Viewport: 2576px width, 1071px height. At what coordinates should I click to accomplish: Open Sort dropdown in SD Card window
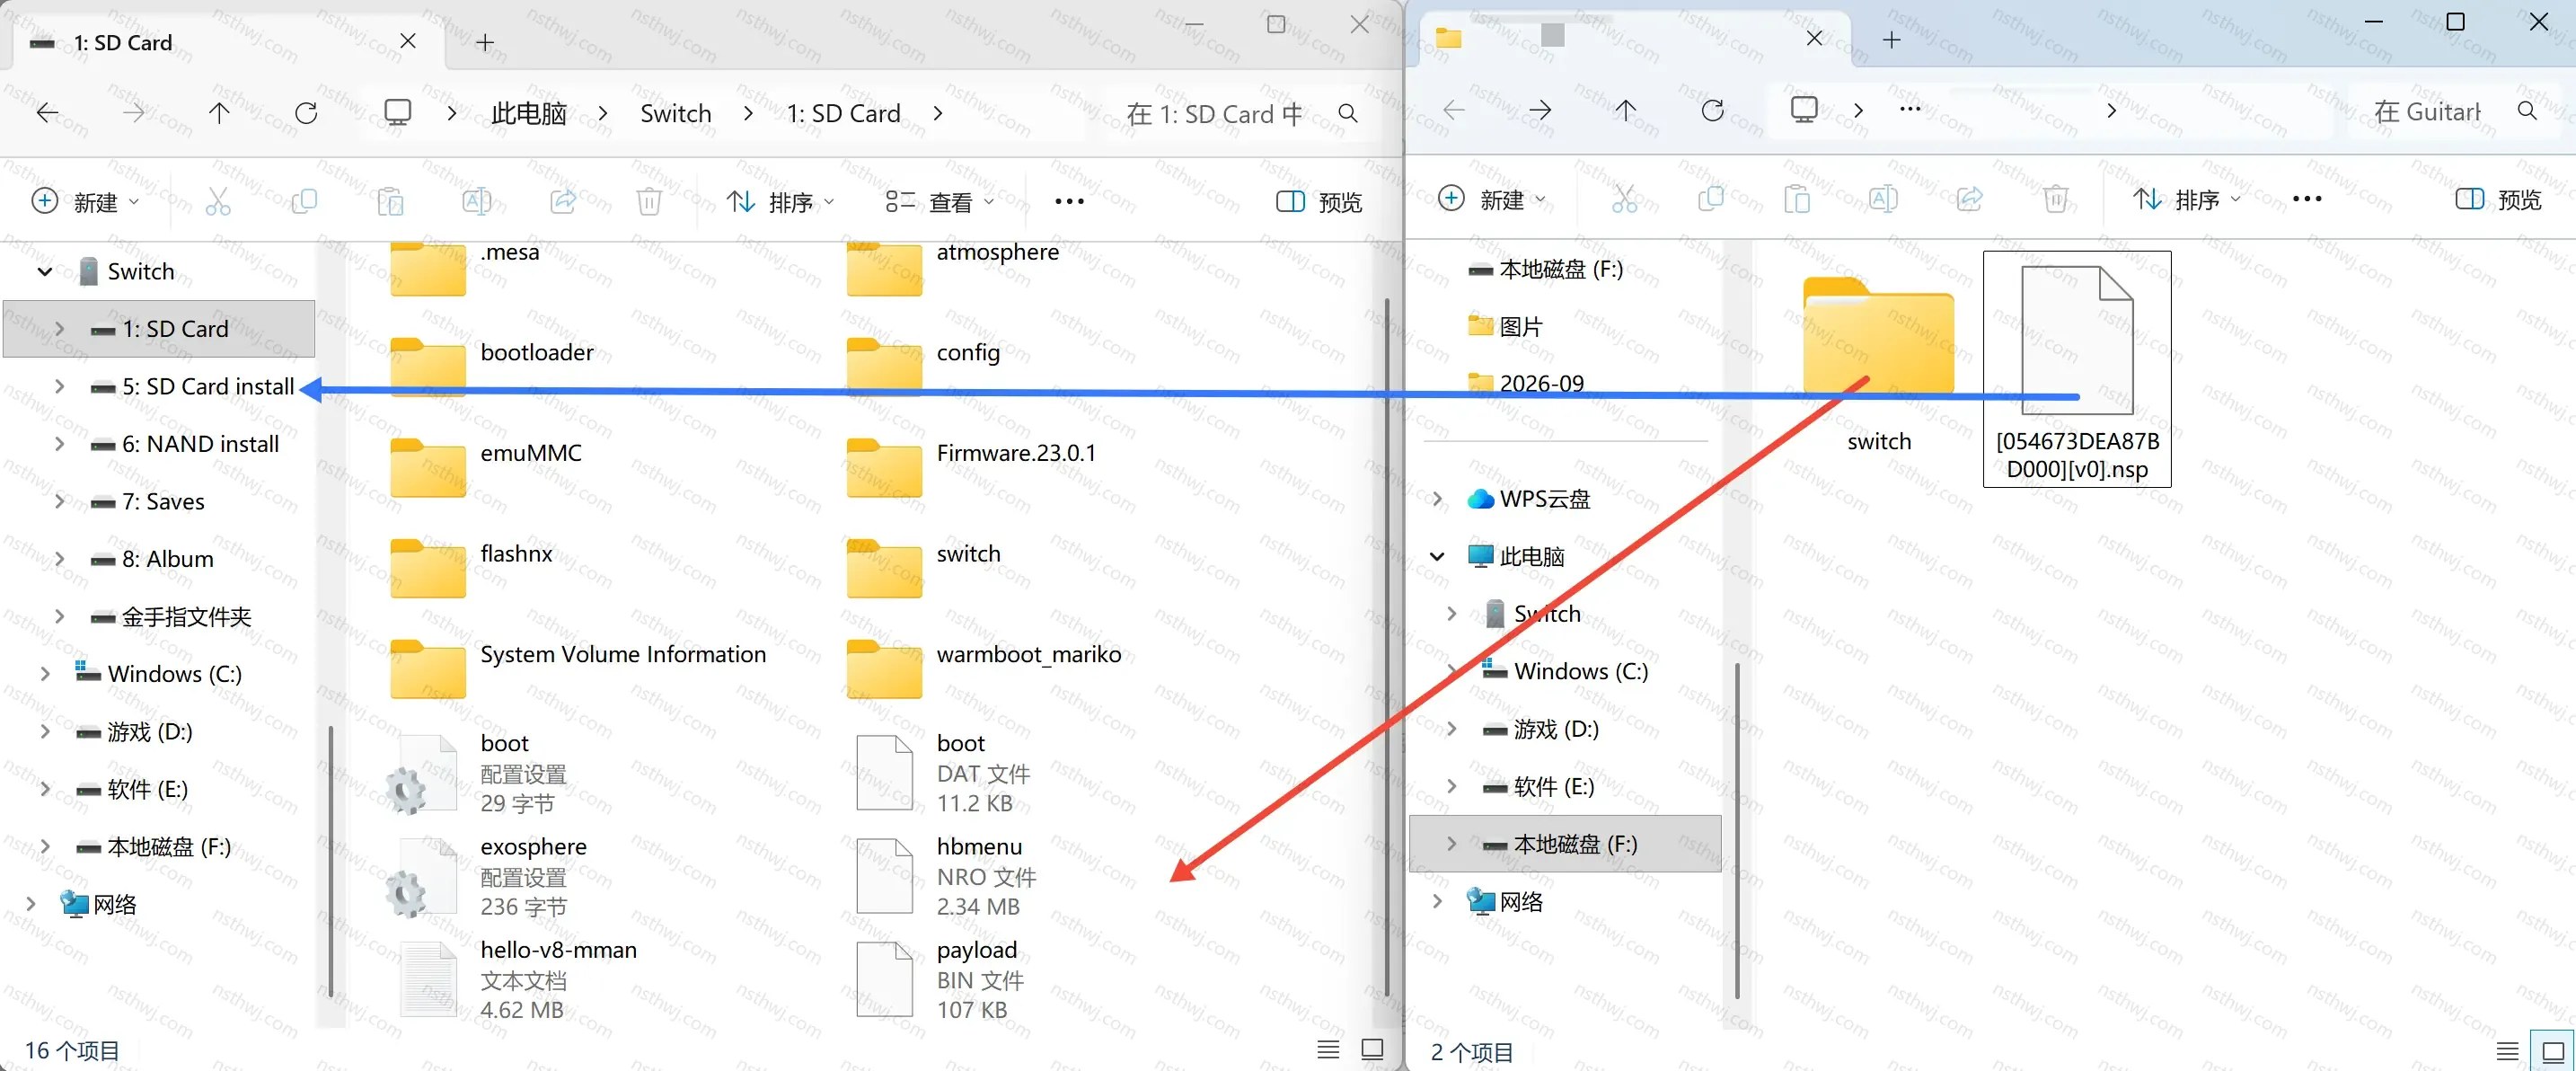coord(780,202)
